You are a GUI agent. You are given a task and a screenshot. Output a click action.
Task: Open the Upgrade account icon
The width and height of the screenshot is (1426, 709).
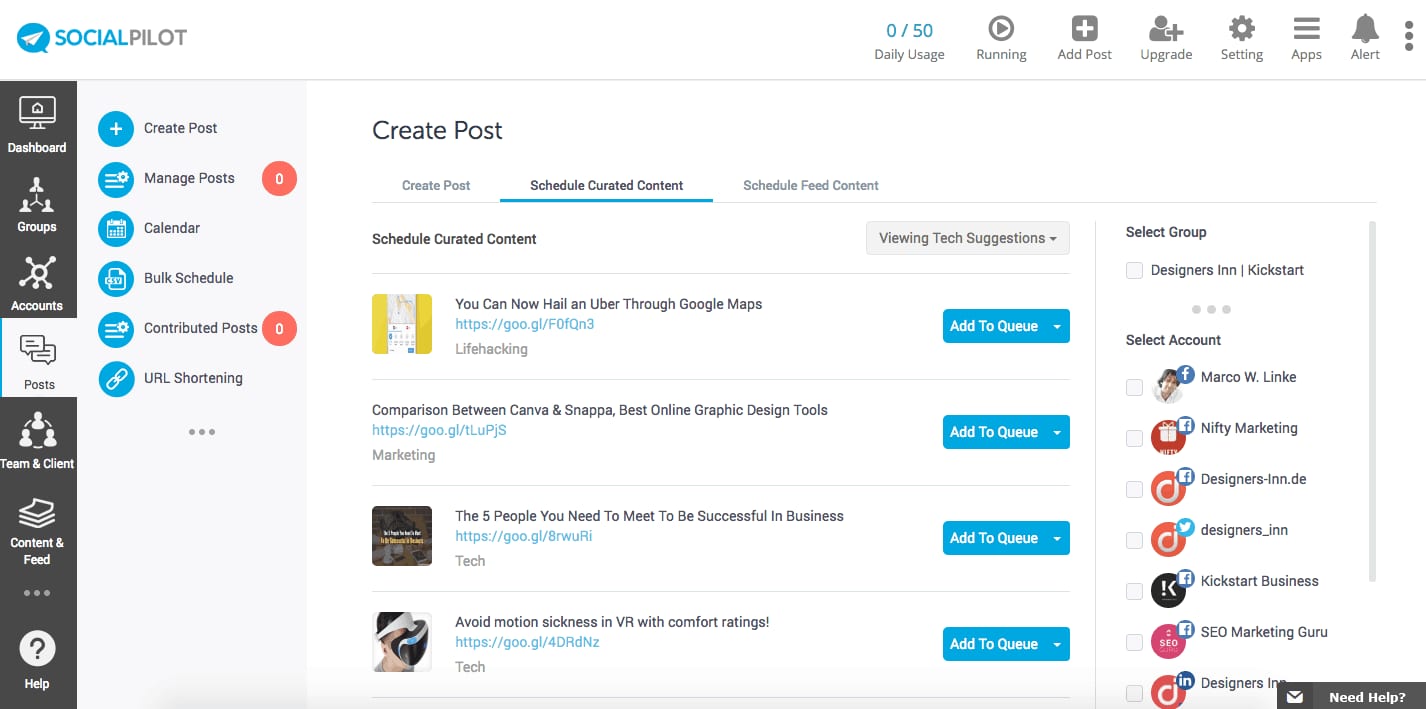[x=1166, y=28]
